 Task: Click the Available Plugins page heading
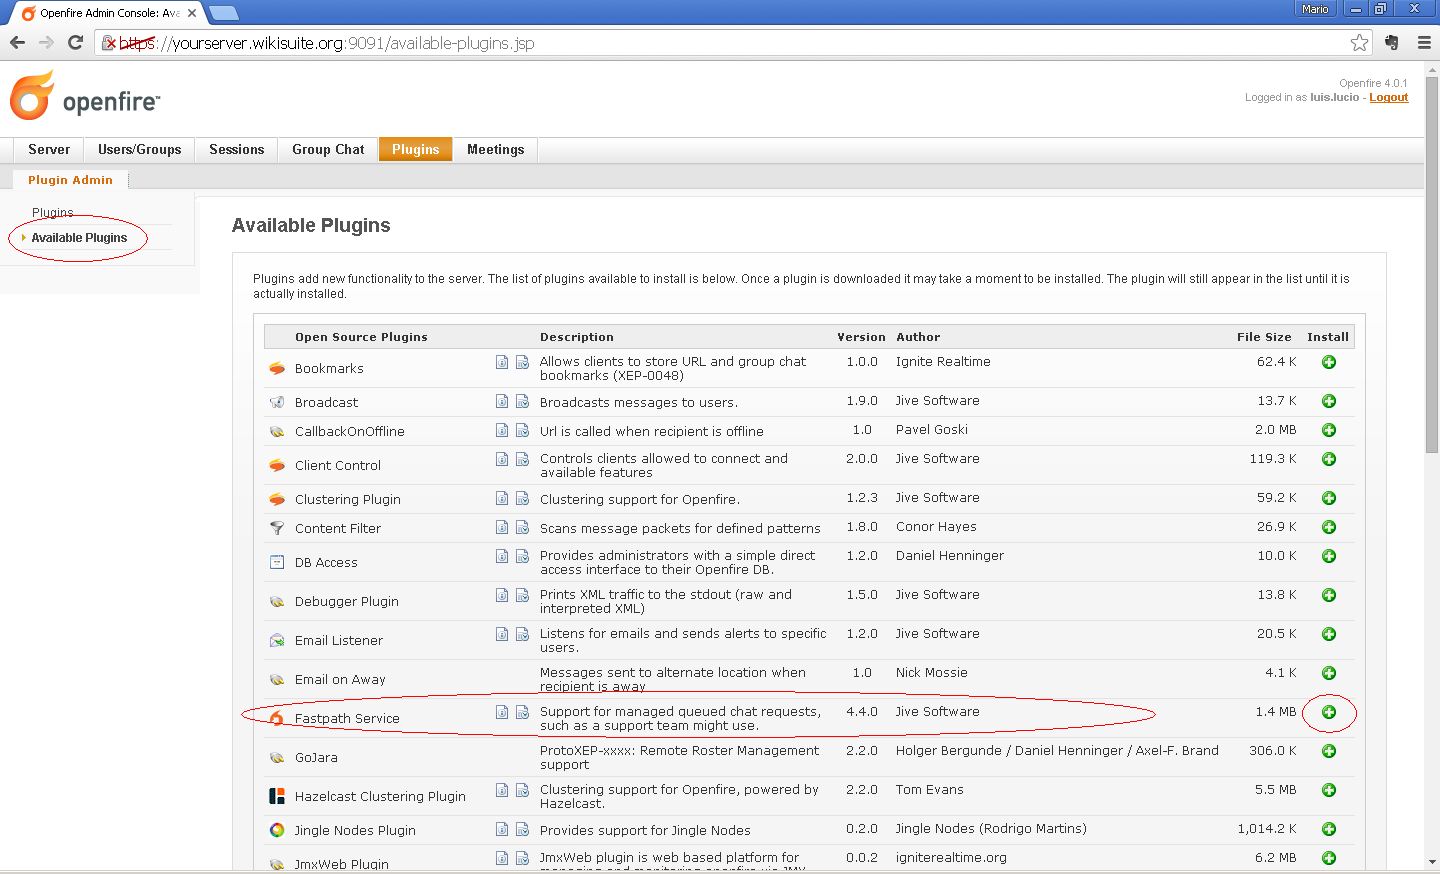click(x=311, y=226)
